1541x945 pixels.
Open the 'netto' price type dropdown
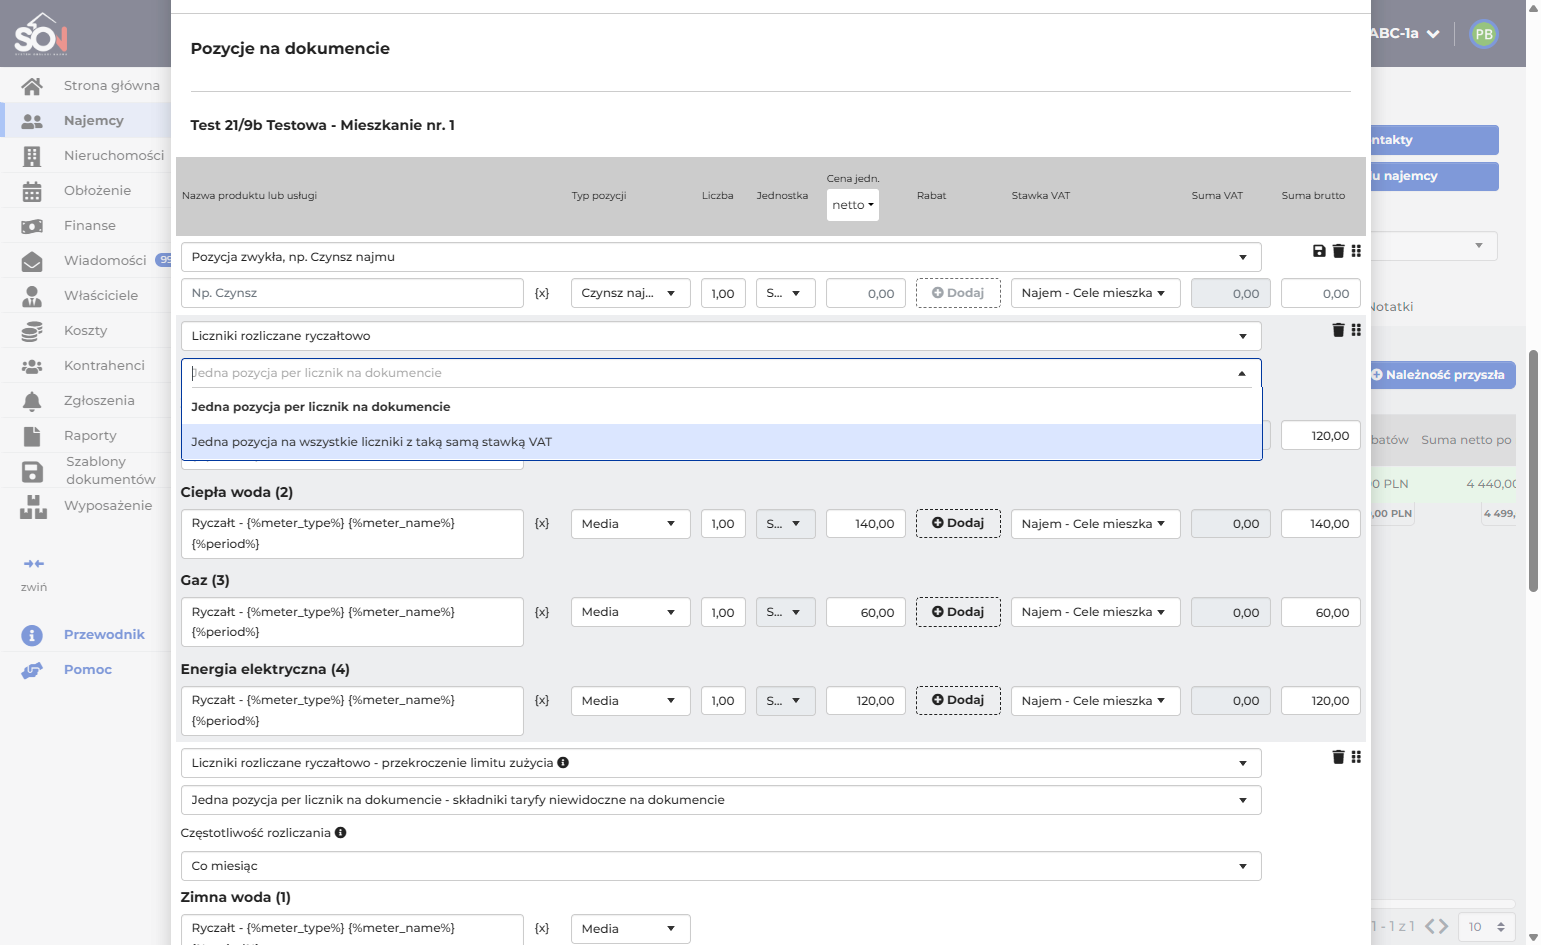point(853,205)
